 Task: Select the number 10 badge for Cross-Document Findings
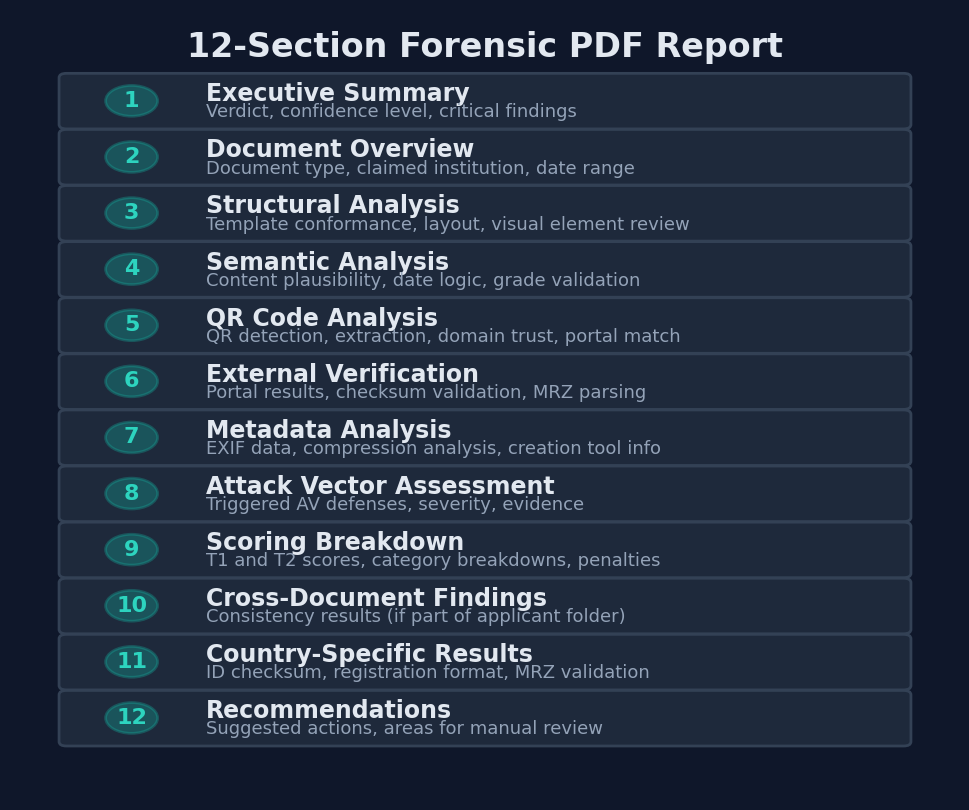pyautogui.click(x=131, y=605)
